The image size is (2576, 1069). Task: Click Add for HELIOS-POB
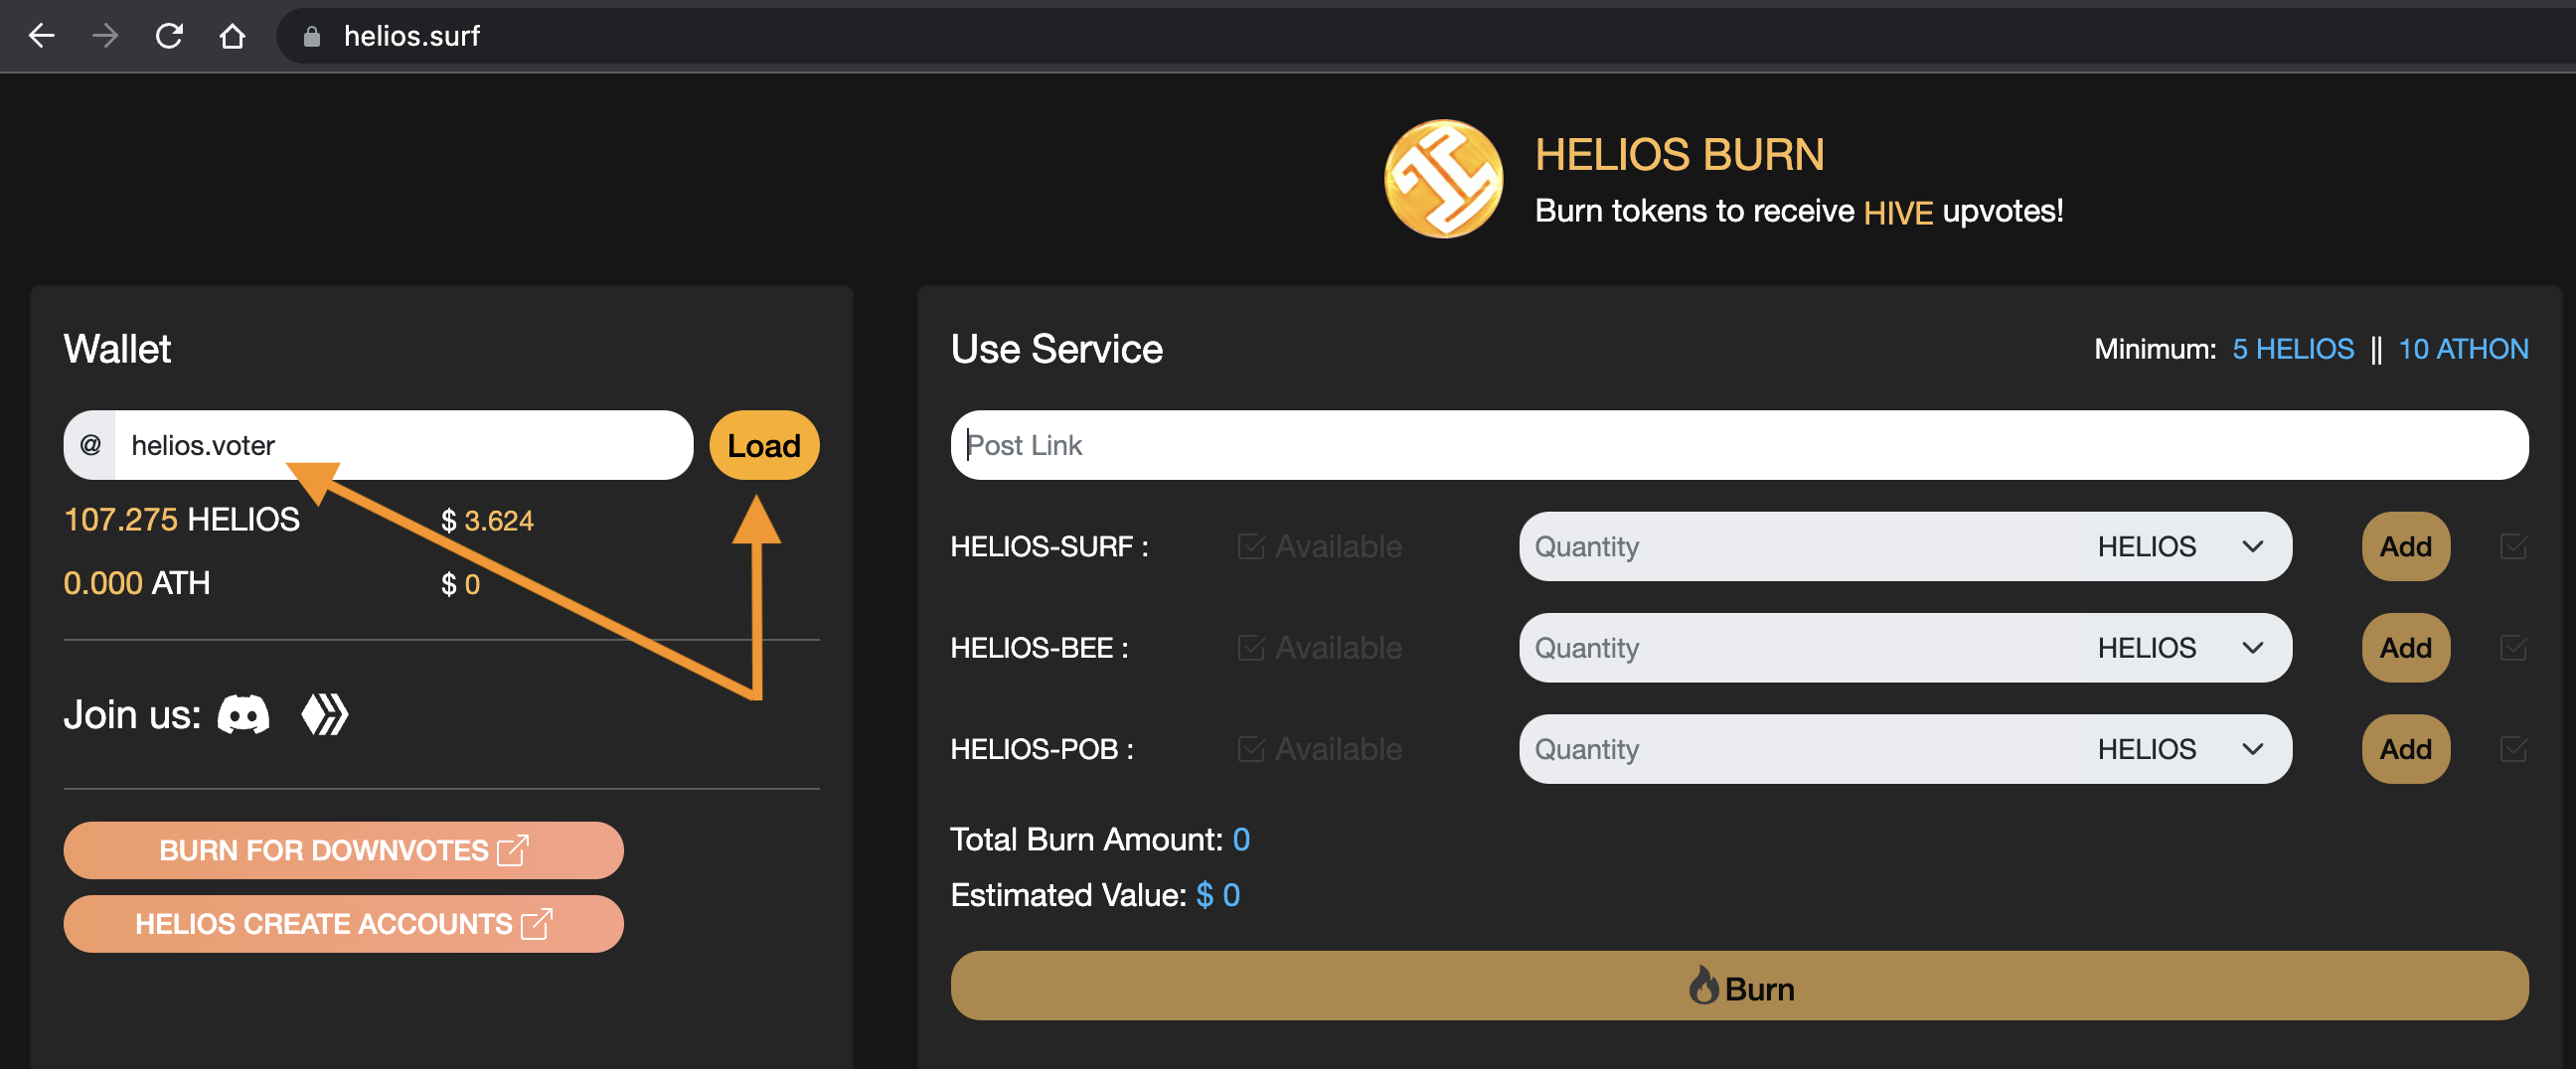click(x=2405, y=749)
